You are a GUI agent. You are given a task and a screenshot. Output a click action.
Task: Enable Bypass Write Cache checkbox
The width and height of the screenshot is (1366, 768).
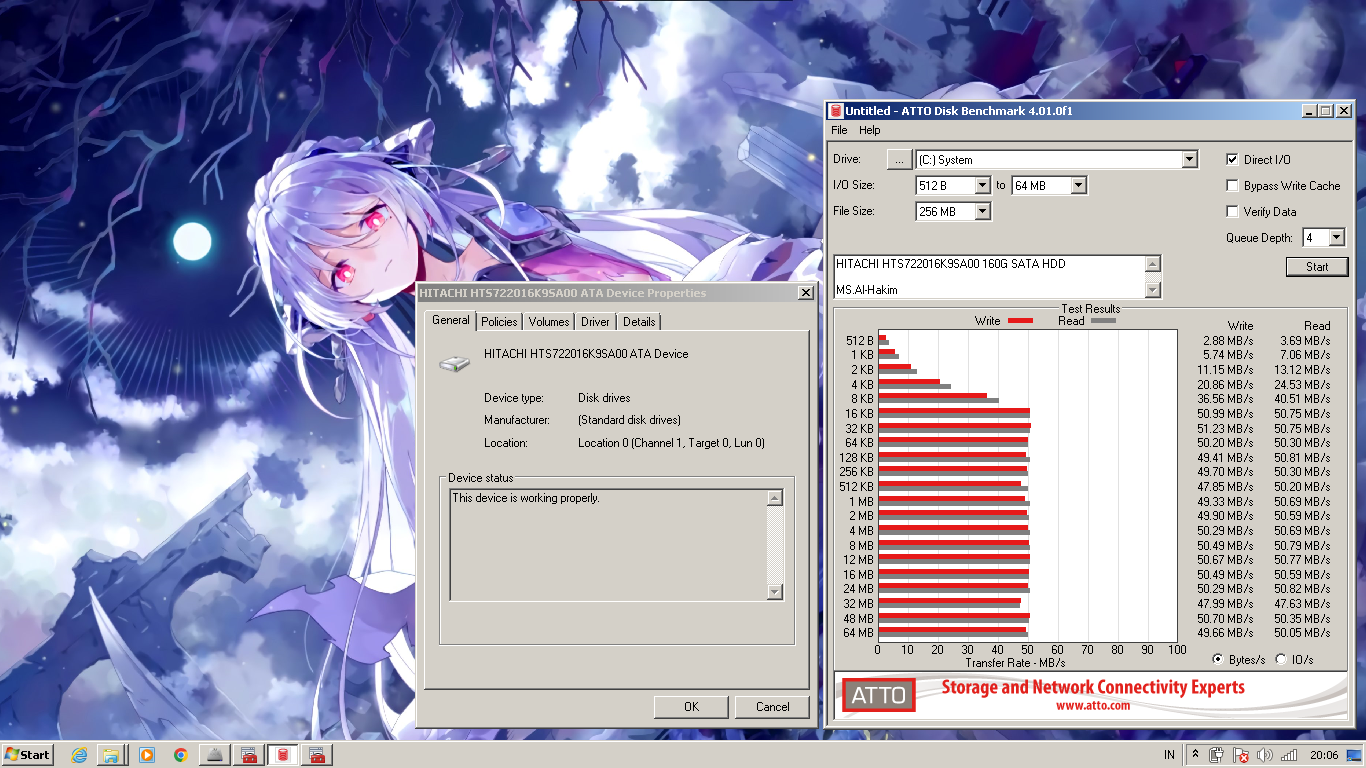pos(1233,185)
